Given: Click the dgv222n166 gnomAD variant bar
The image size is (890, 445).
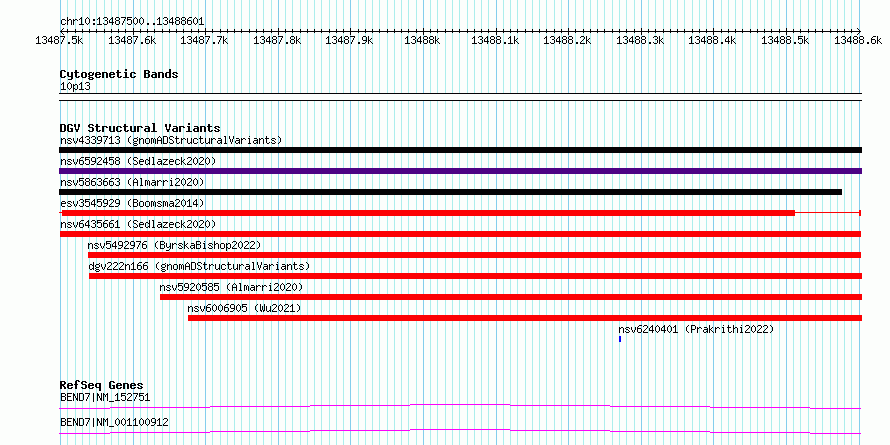Looking at the screenshot, I should pos(475,276).
